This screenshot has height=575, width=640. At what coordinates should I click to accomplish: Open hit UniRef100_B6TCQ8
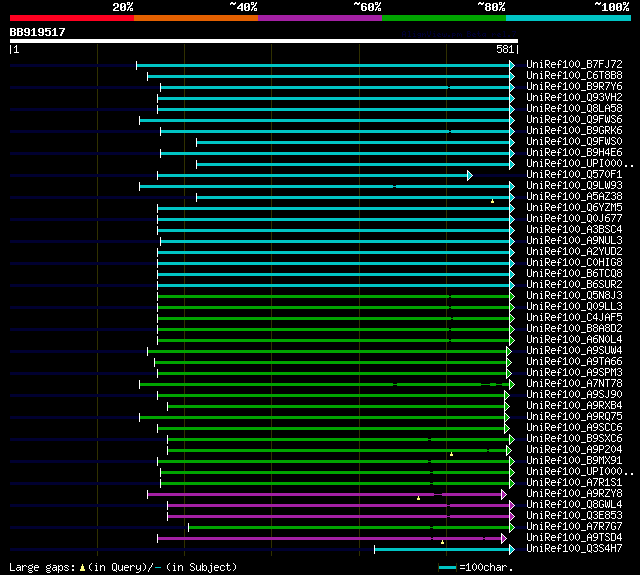[574, 274]
